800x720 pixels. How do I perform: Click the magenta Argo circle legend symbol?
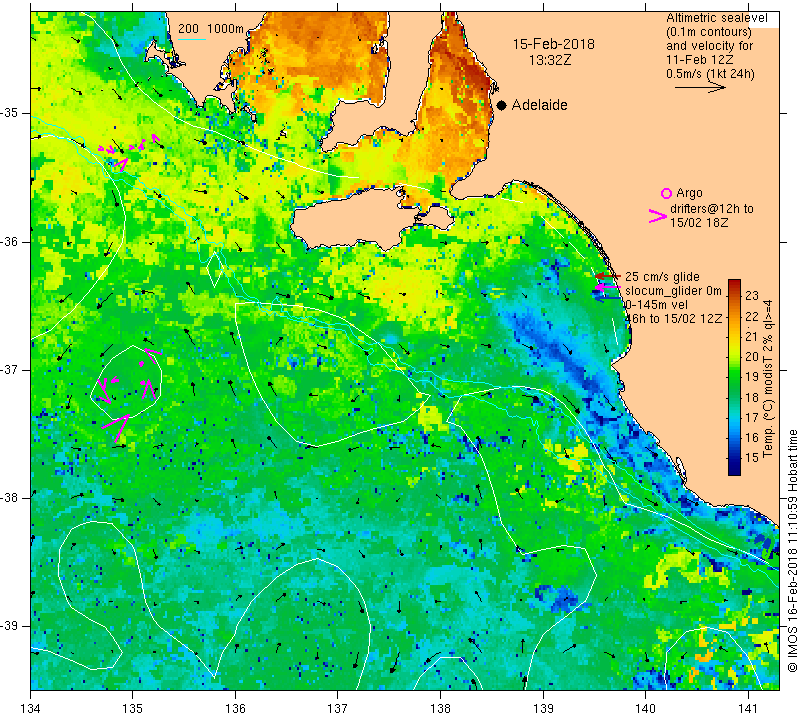point(666,193)
